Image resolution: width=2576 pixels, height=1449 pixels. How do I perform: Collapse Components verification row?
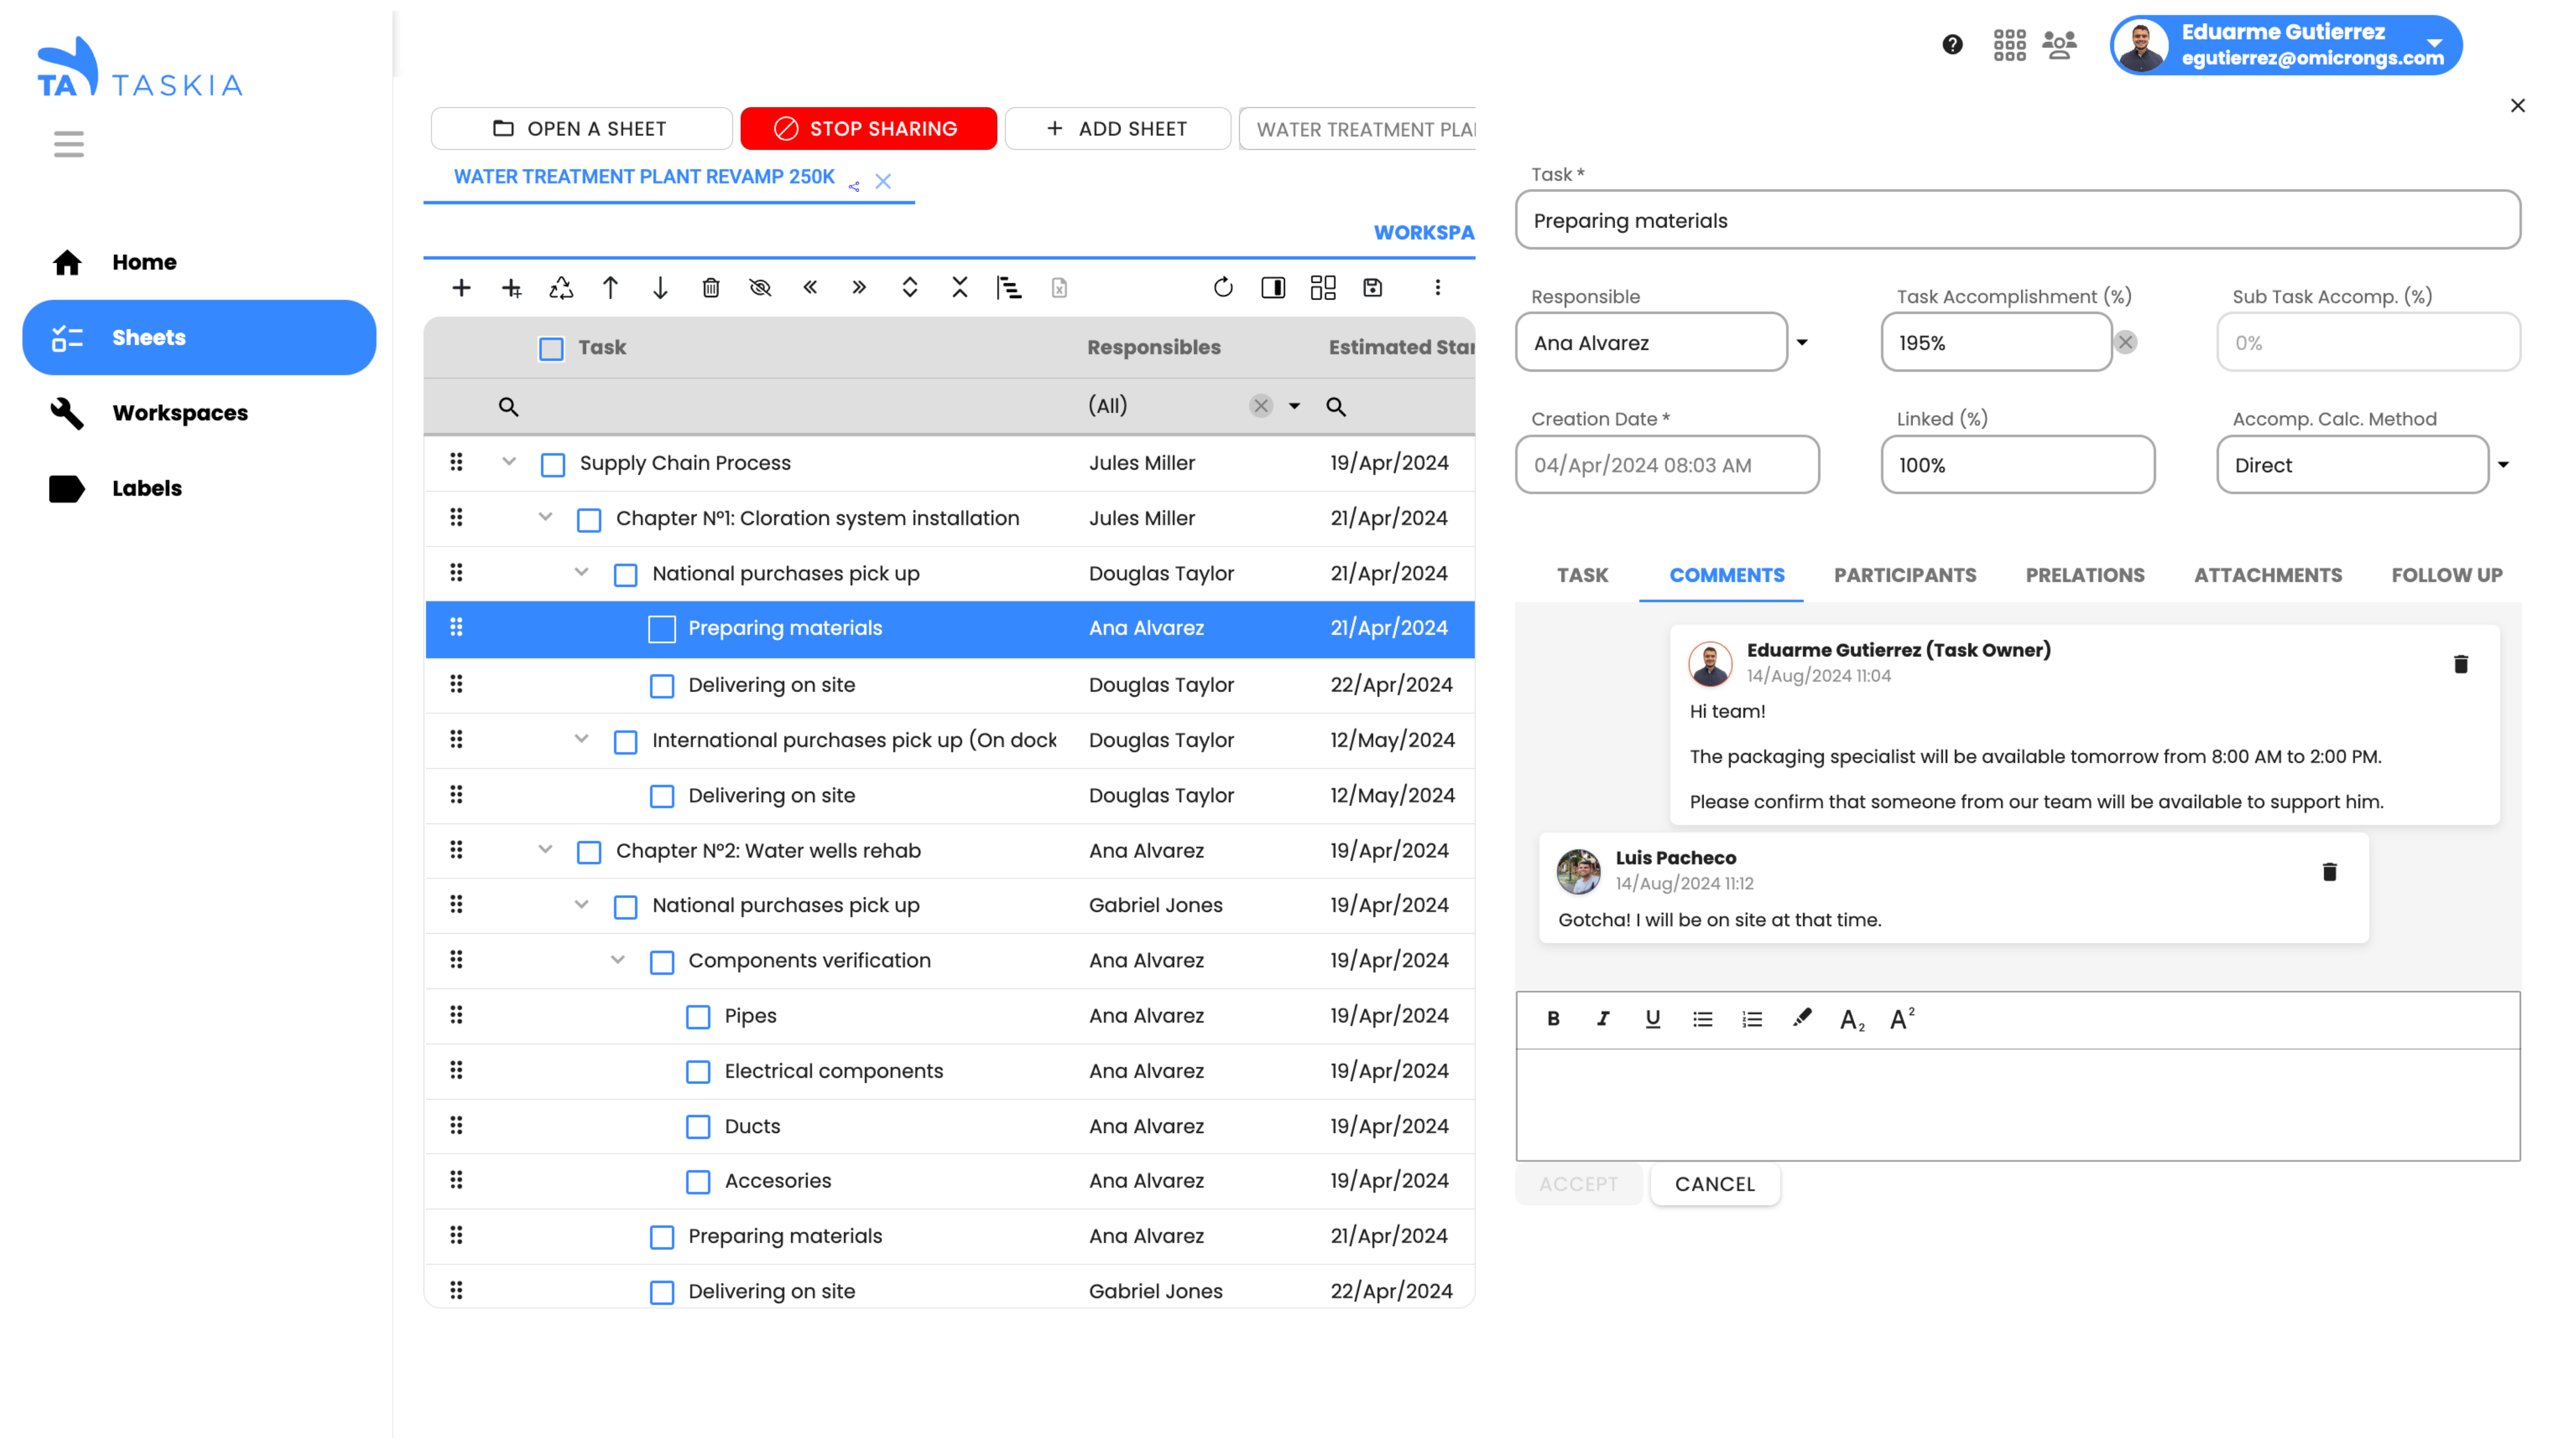(618, 960)
